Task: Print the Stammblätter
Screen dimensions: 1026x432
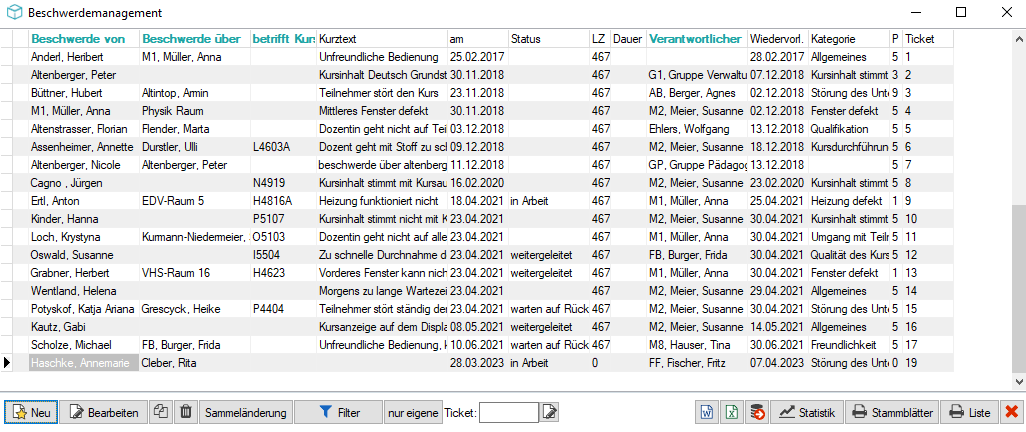Action: point(892,412)
